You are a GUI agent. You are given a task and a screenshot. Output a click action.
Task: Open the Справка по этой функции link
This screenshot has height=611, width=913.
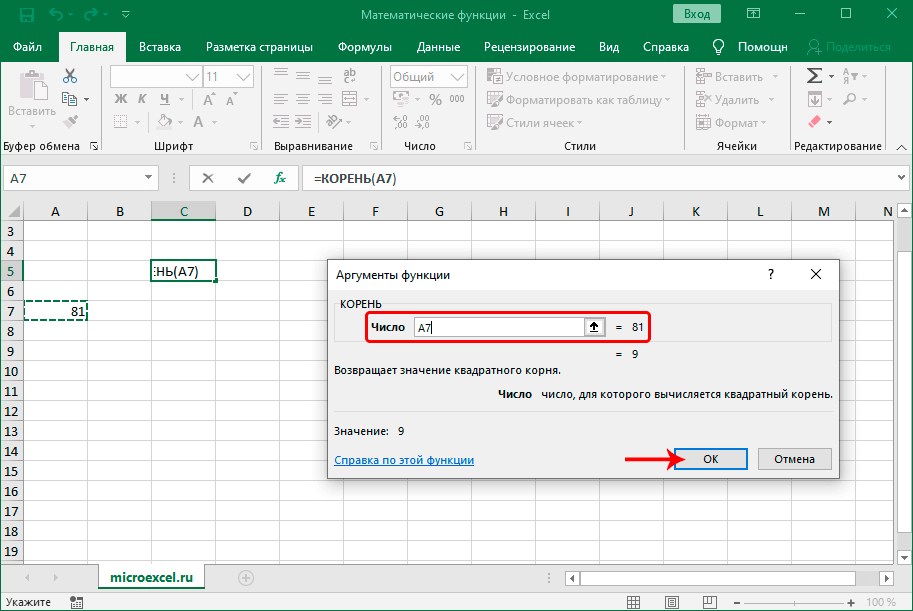point(404,460)
